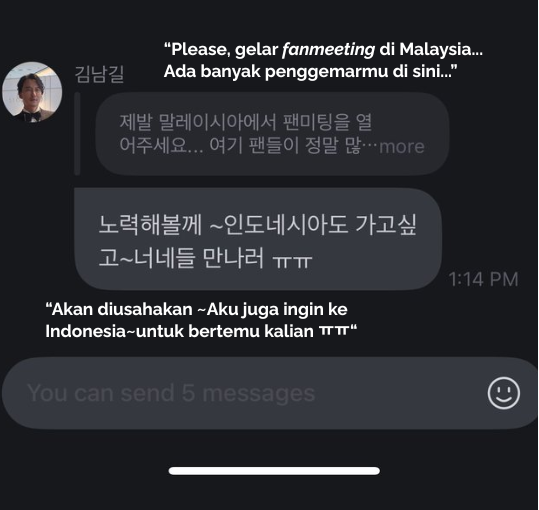Click the italic word "fanmeeting" in caption
Viewport: 539px width, 510px height.
click(328, 49)
